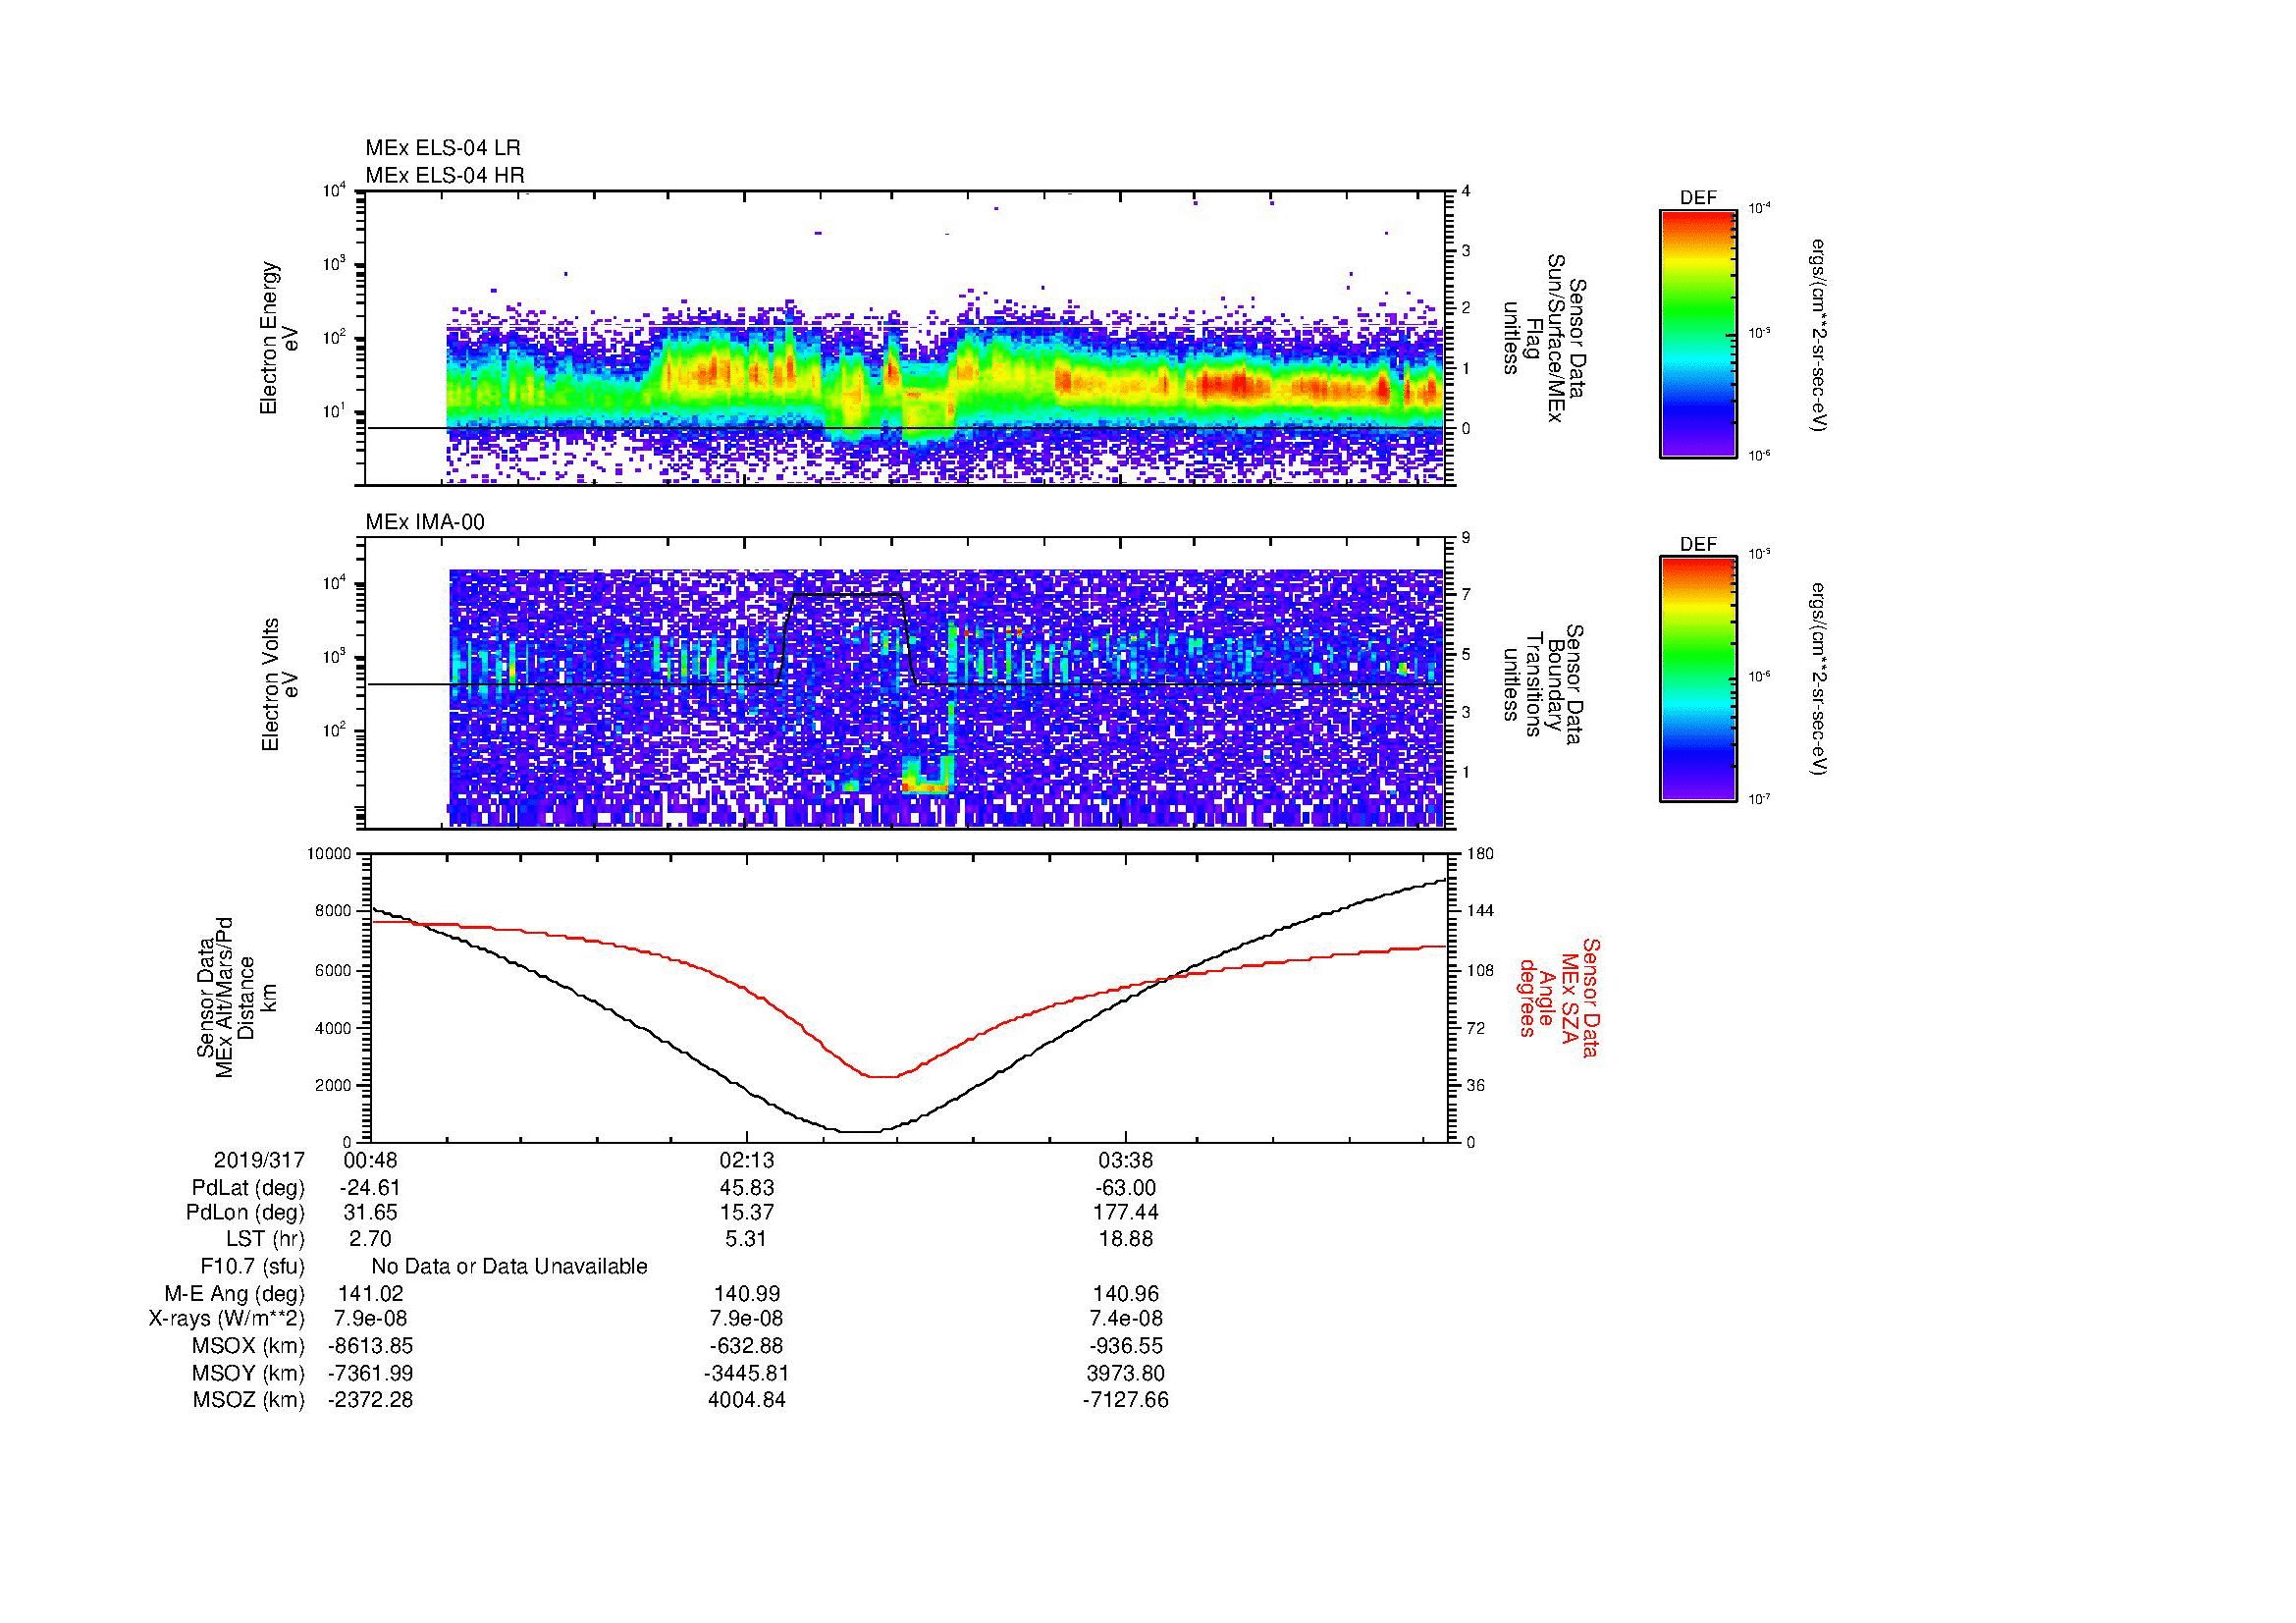The image size is (2296, 1623).
Task: Click the 'Electron Volts eV' axis label
Action: 280,685
